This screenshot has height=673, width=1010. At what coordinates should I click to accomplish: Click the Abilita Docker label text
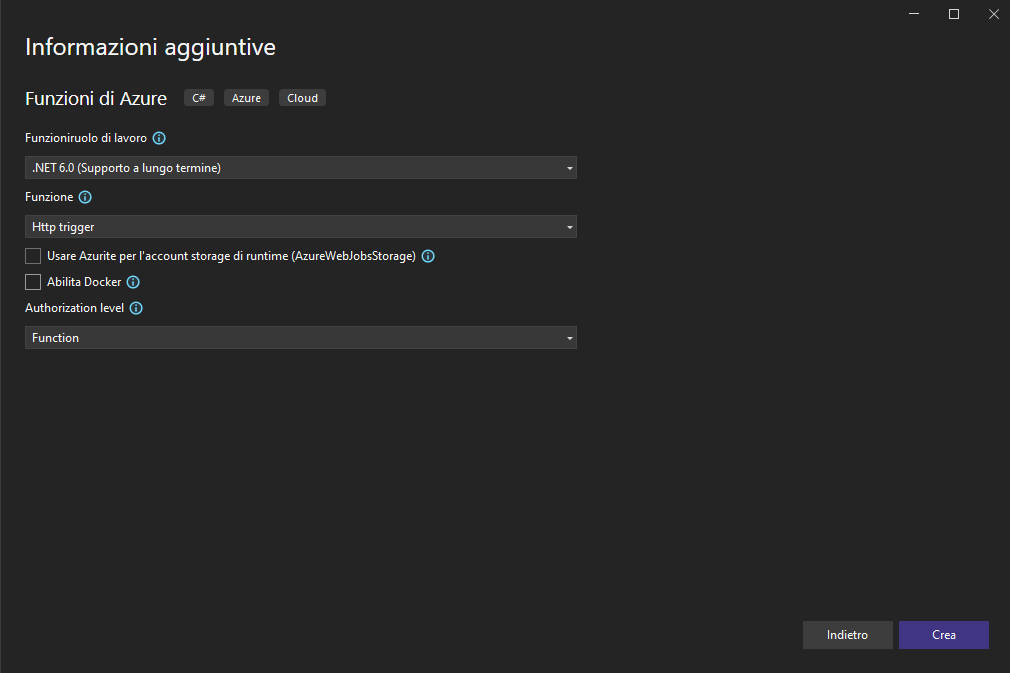84,282
